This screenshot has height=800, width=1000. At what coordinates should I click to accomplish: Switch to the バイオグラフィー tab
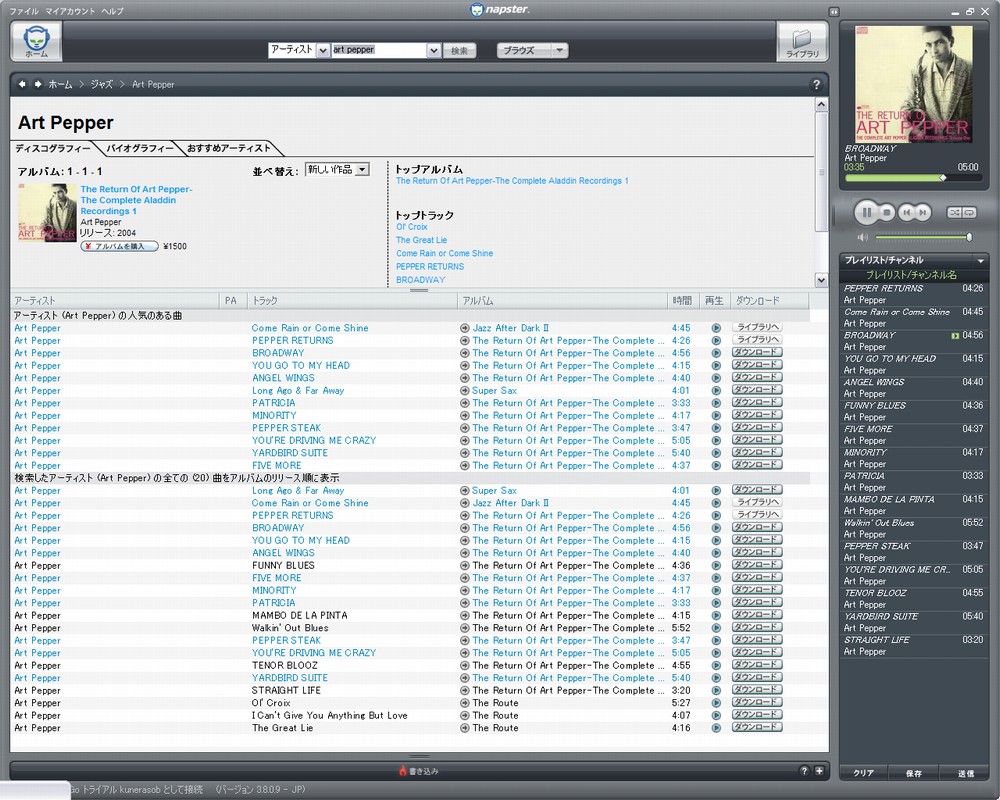pos(140,148)
